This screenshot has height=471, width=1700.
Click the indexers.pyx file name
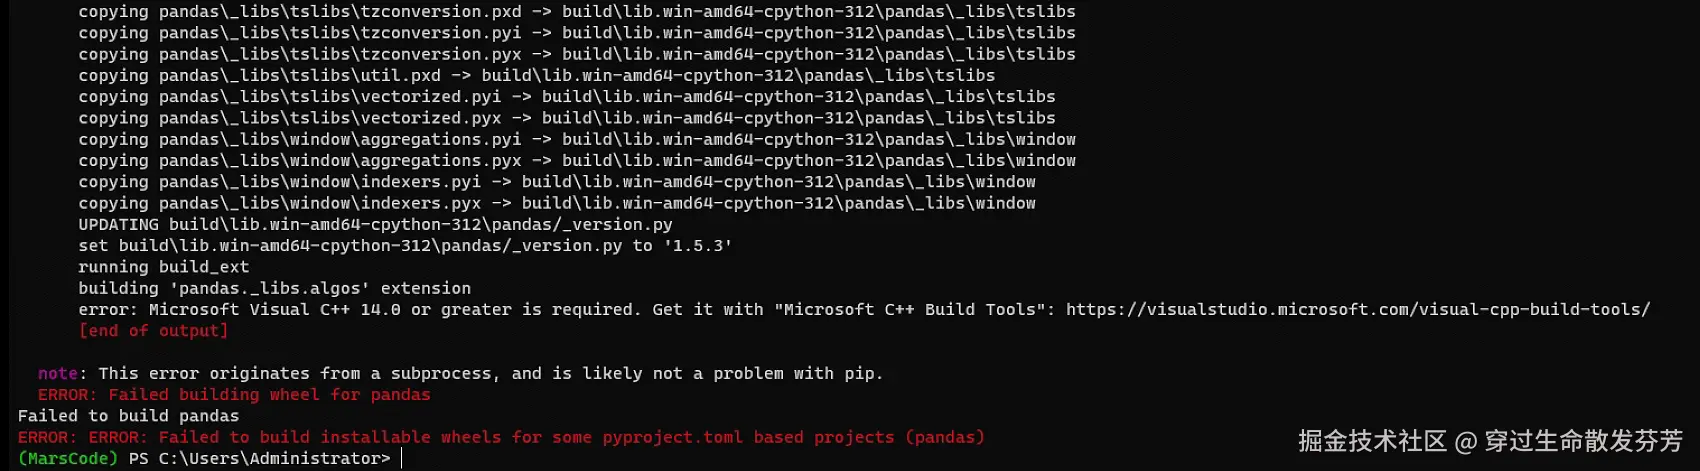coord(420,204)
